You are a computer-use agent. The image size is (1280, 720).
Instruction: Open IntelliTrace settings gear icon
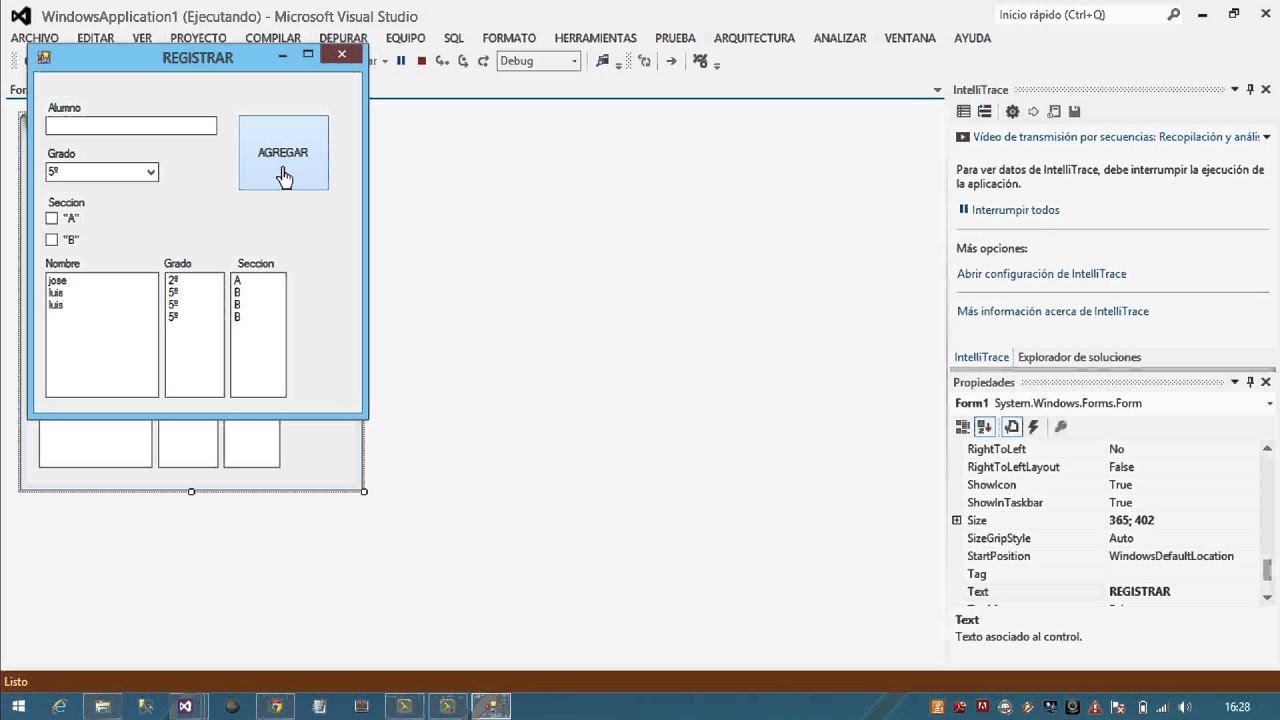pyautogui.click(x=1012, y=112)
